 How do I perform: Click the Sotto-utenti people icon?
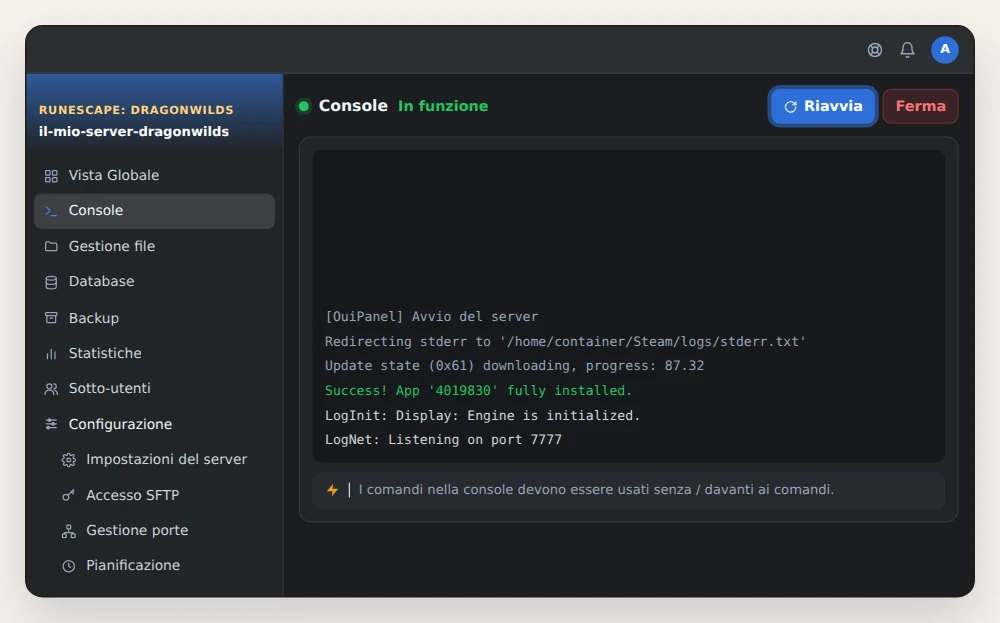[51, 389]
